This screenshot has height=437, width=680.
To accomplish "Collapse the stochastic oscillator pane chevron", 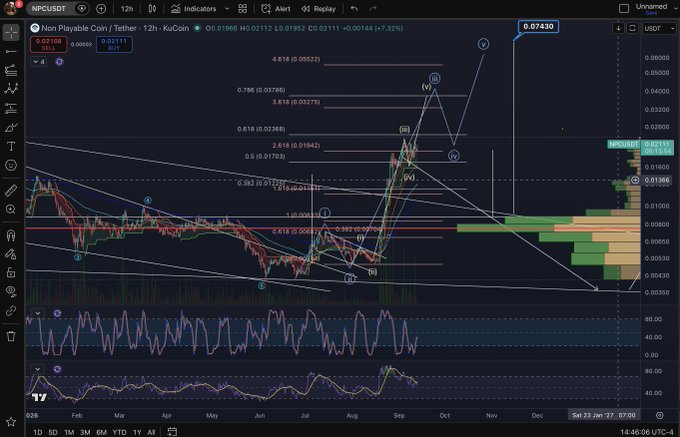I will pyautogui.click(x=38, y=313).
